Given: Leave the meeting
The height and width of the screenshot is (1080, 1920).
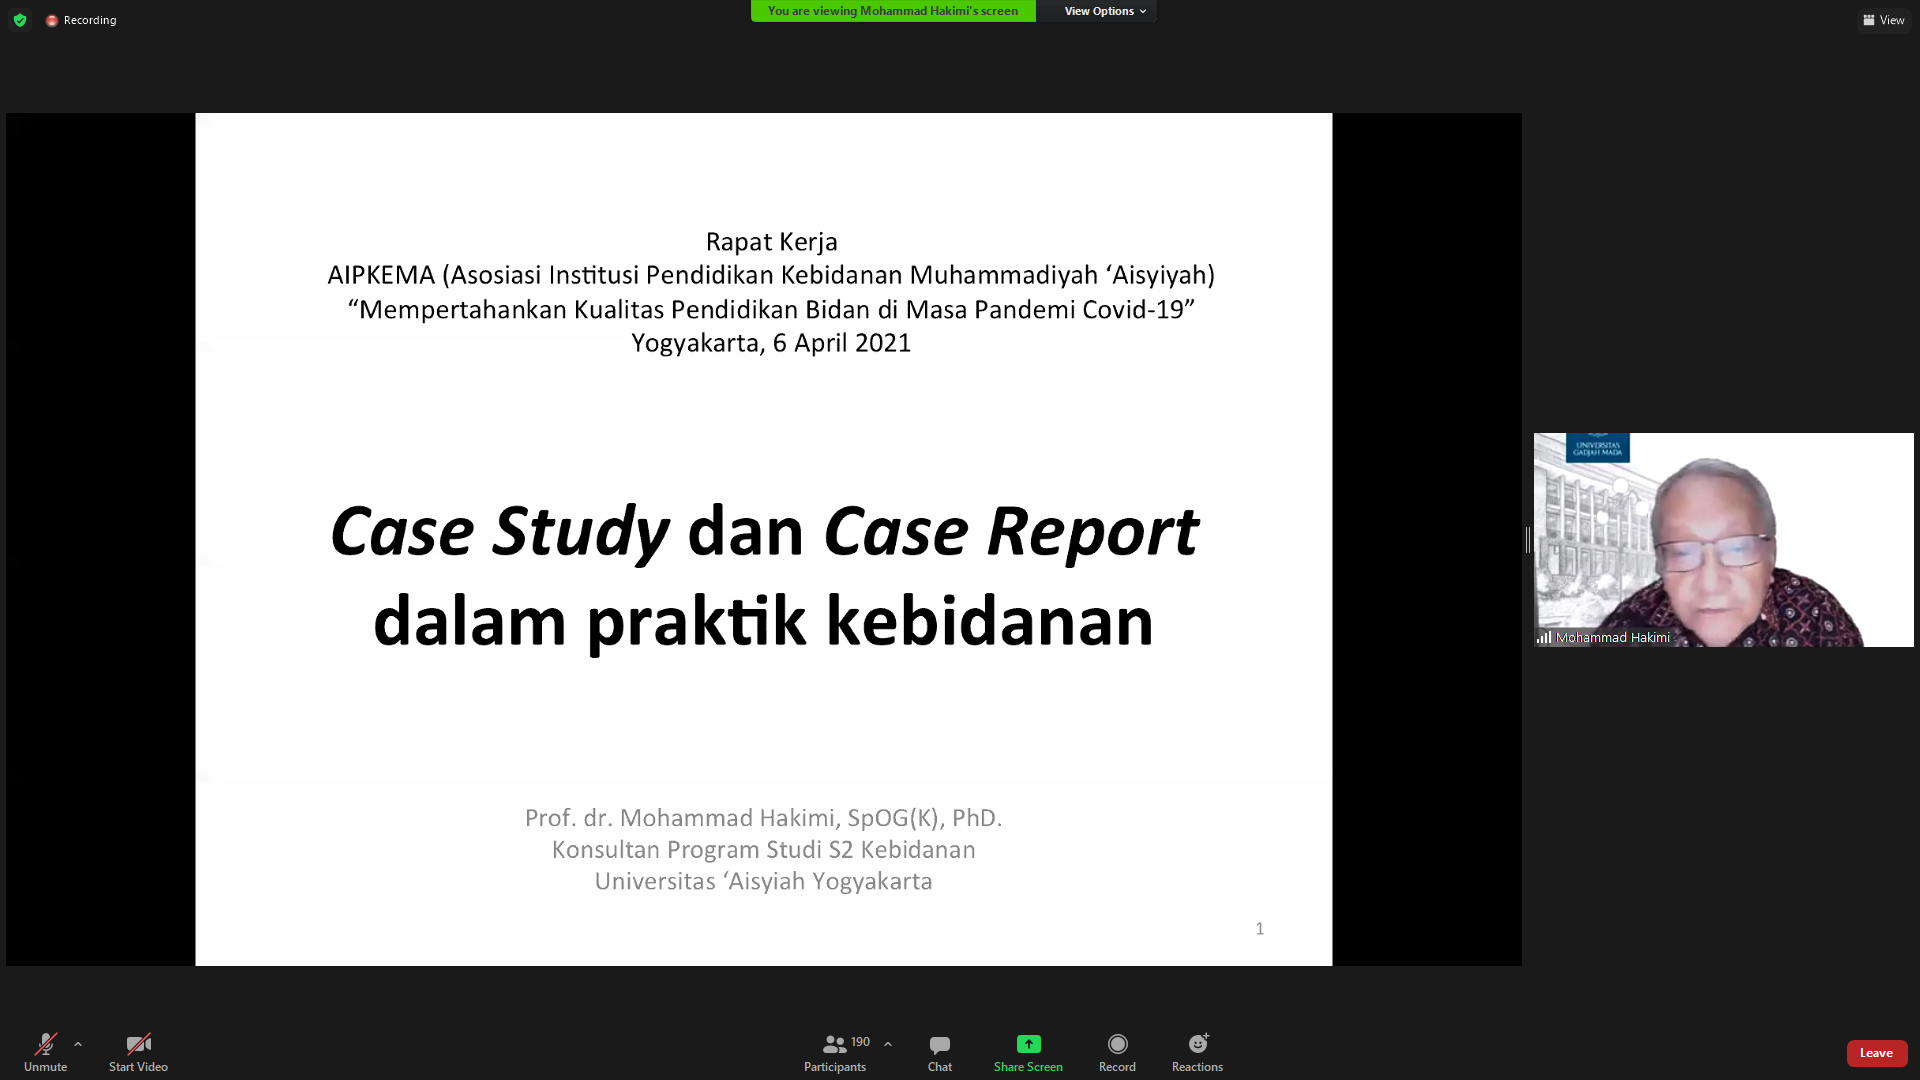Looking at the screenshot, I should (x=1876, y=1053).
